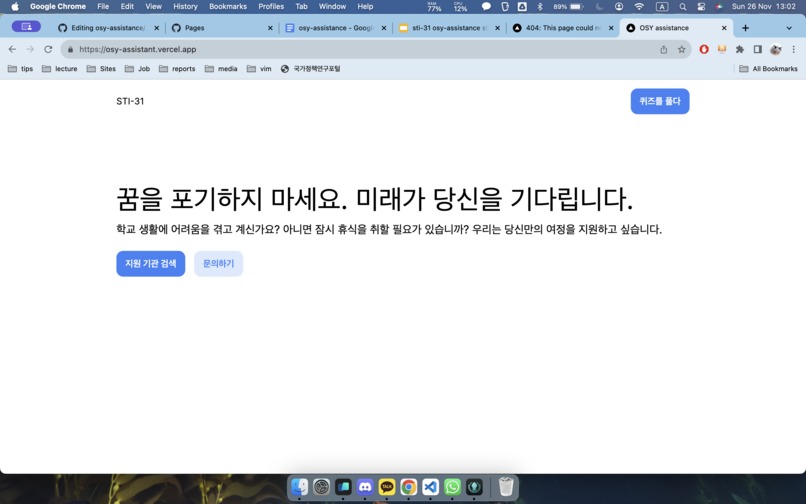This screenshot has width=806, height=504.
Task: Bookmark this page with the star icon
Action: [682, 49]
